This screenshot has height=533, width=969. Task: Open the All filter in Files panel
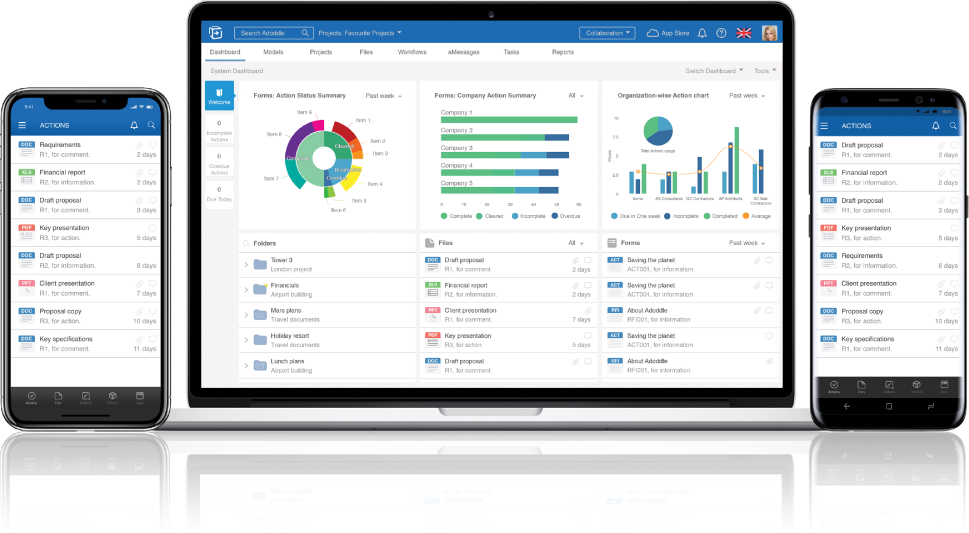[x=575, y=243]
